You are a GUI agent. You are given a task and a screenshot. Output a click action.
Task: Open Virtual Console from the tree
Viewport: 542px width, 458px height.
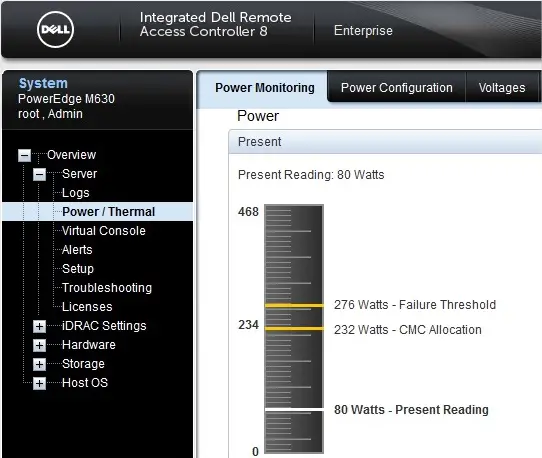pos(104,231)
